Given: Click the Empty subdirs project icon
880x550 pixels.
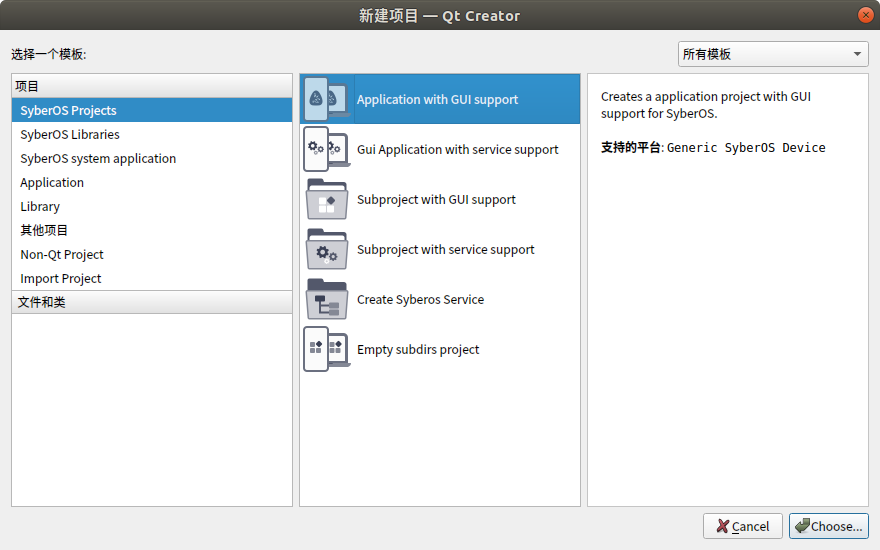Looking at the screenshot, I should 327,349.
